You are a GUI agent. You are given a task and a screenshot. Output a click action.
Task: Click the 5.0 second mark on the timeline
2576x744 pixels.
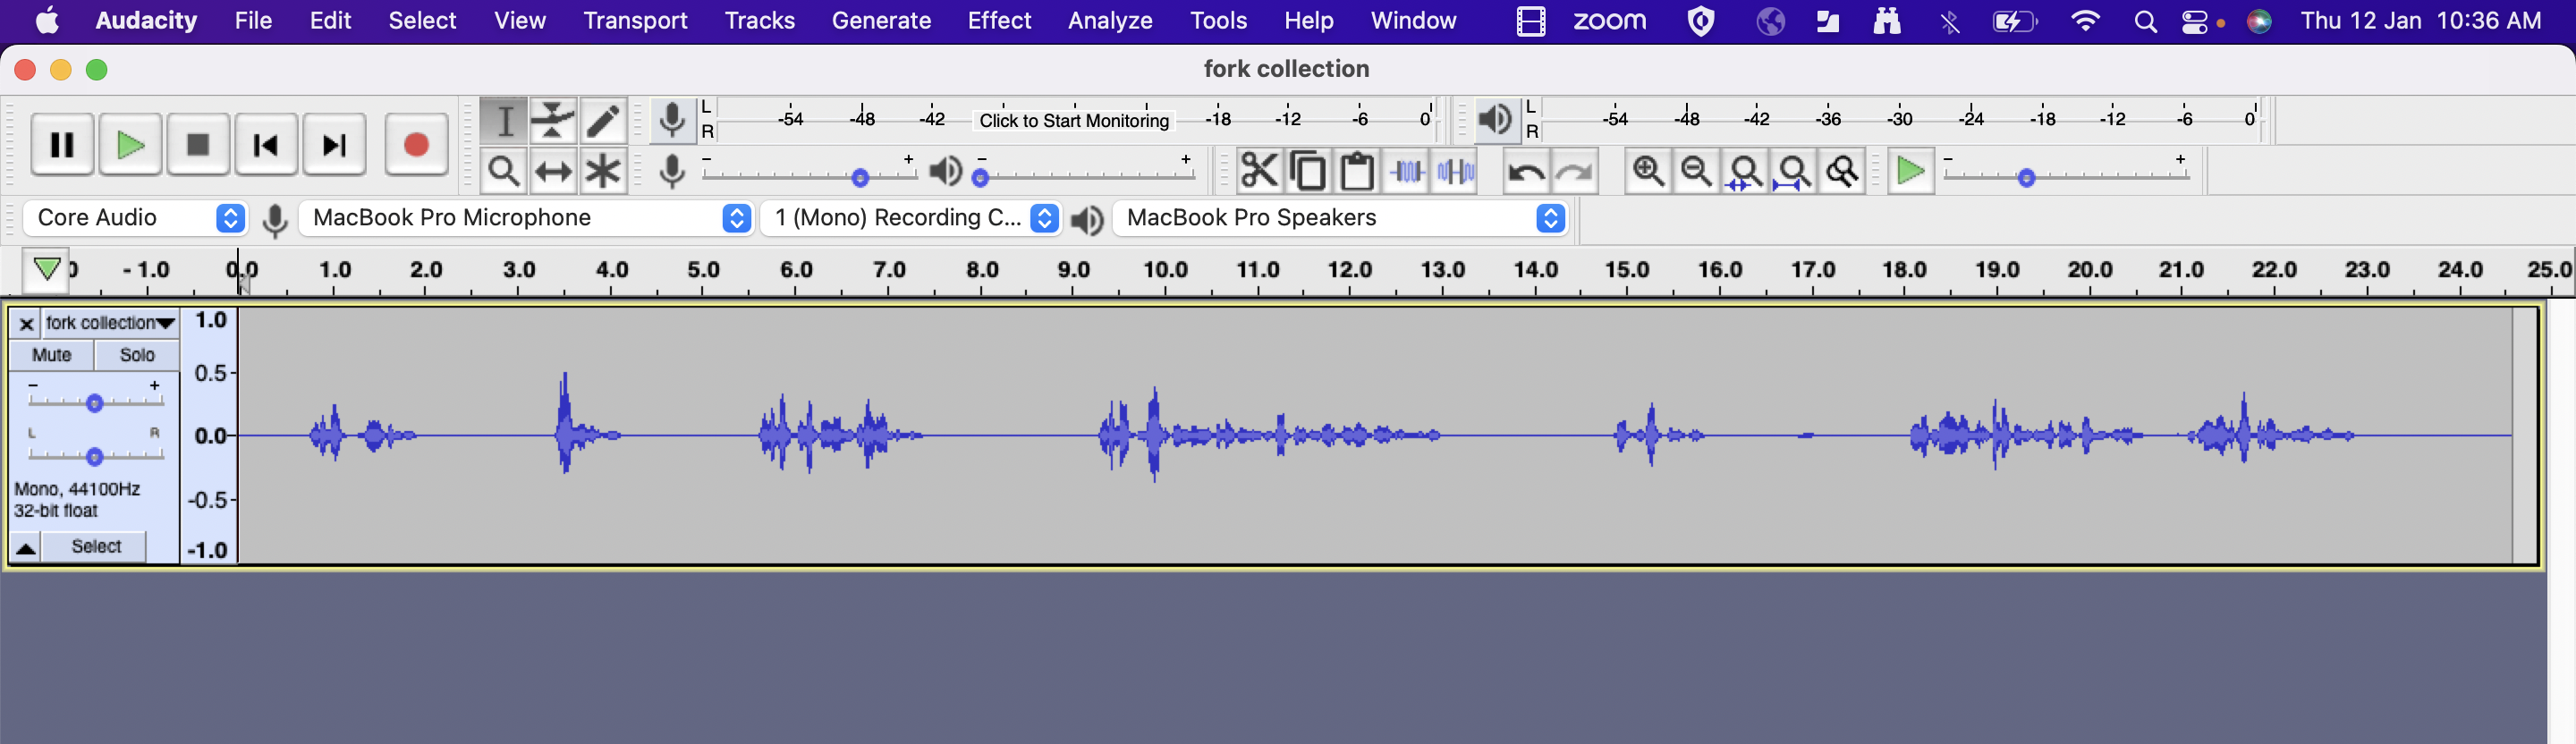pos(703,270)
